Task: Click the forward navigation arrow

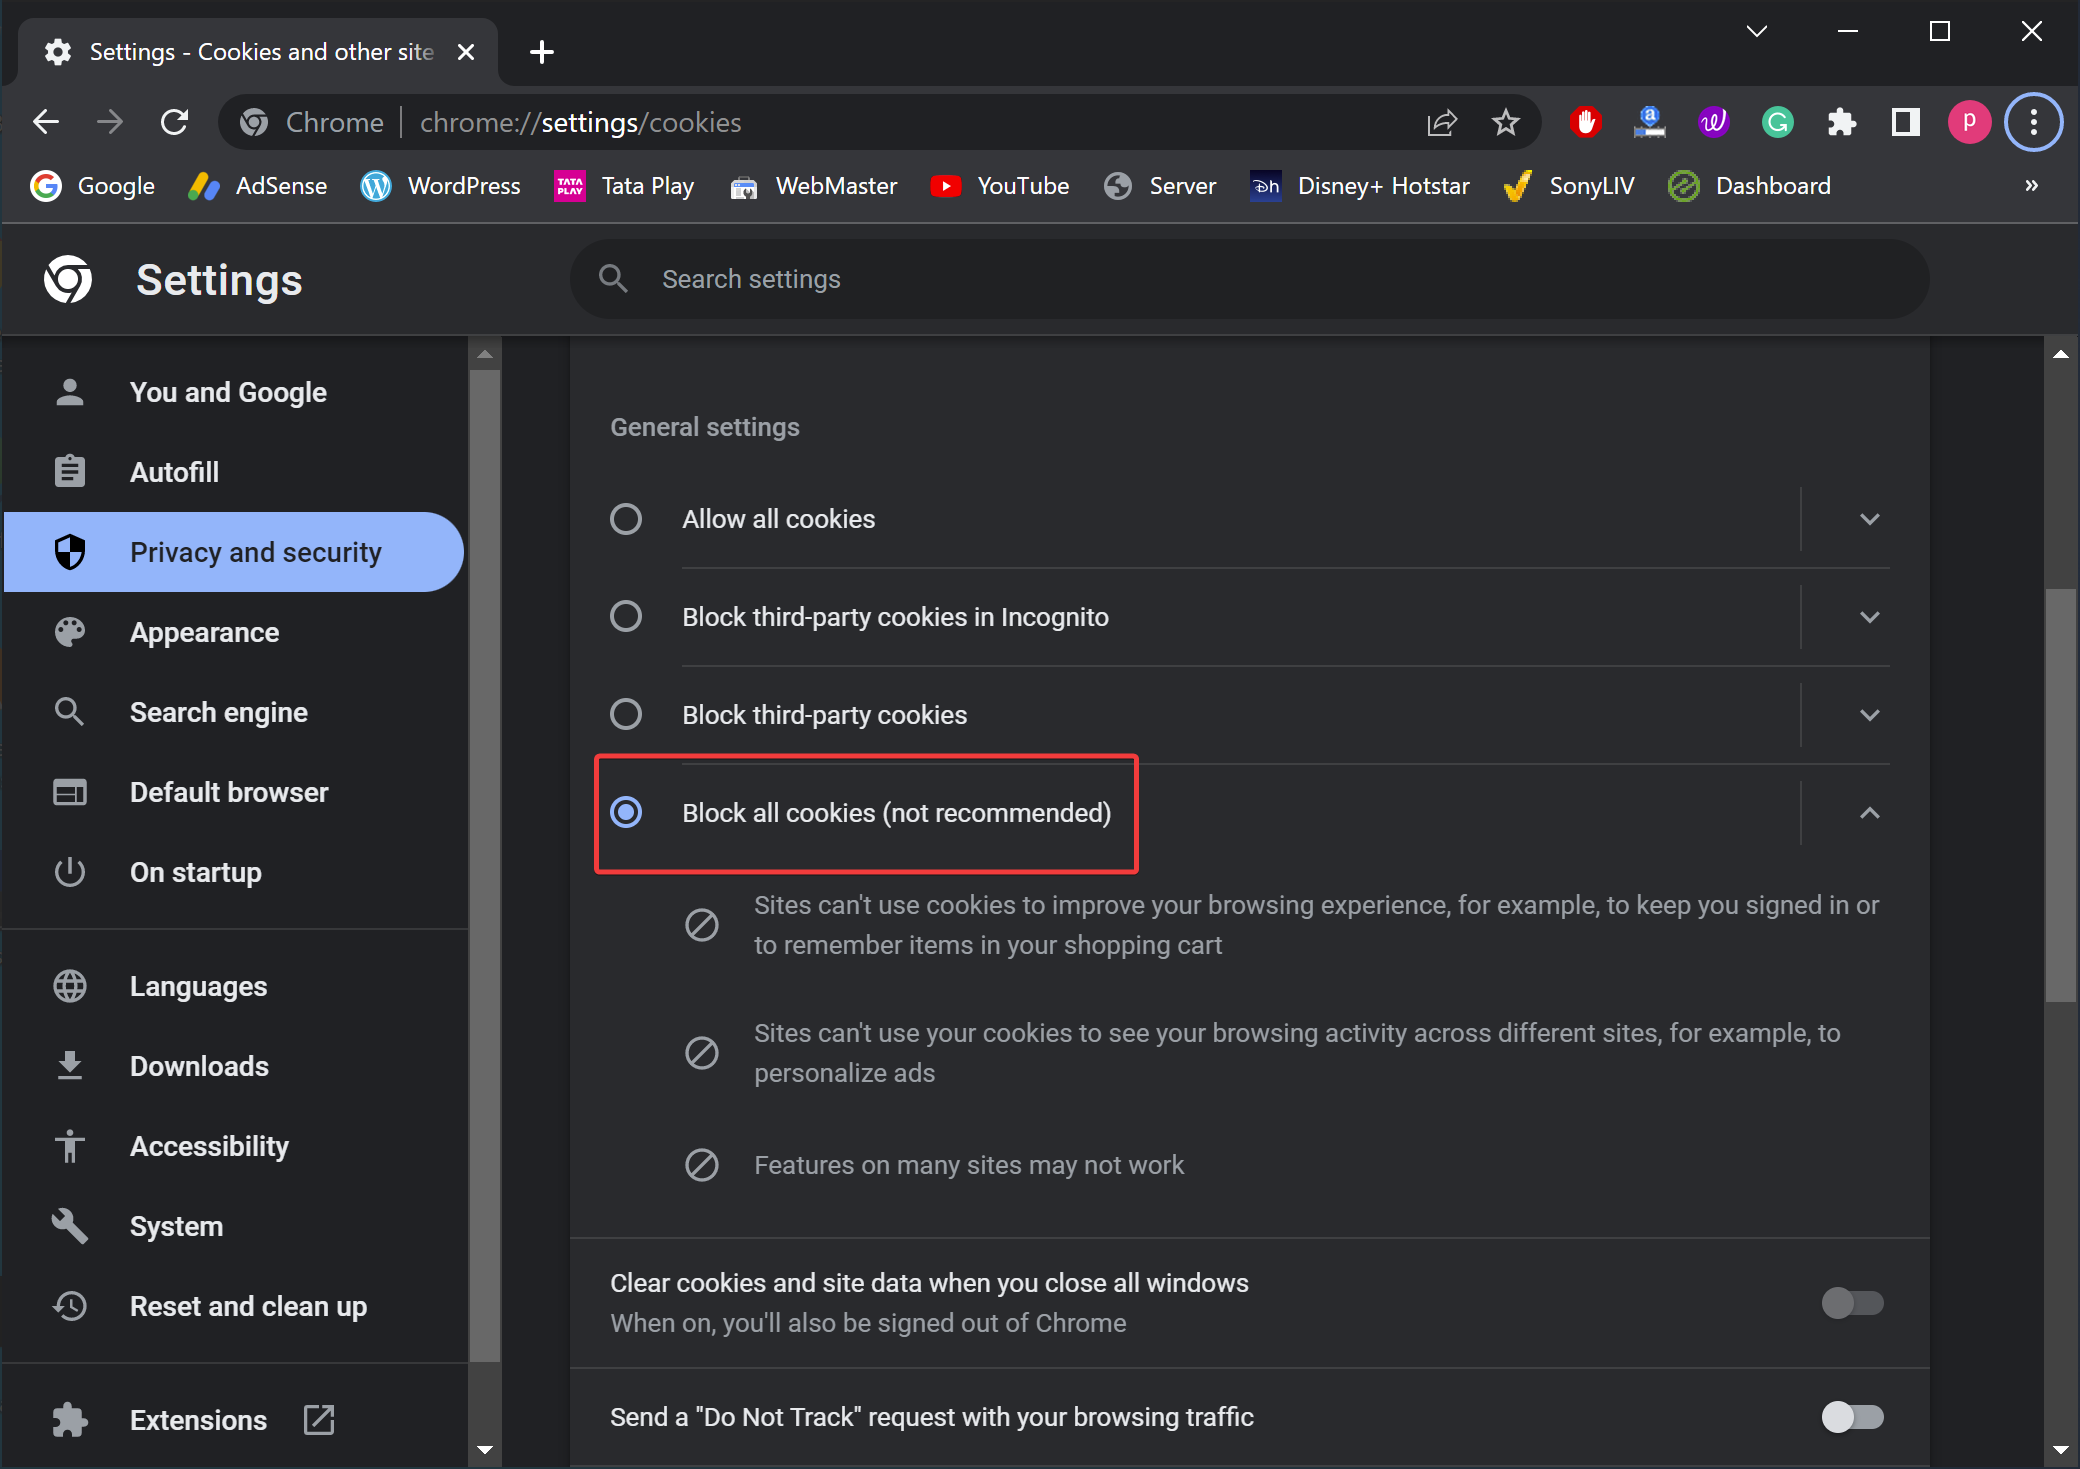Action: point(110,123)
